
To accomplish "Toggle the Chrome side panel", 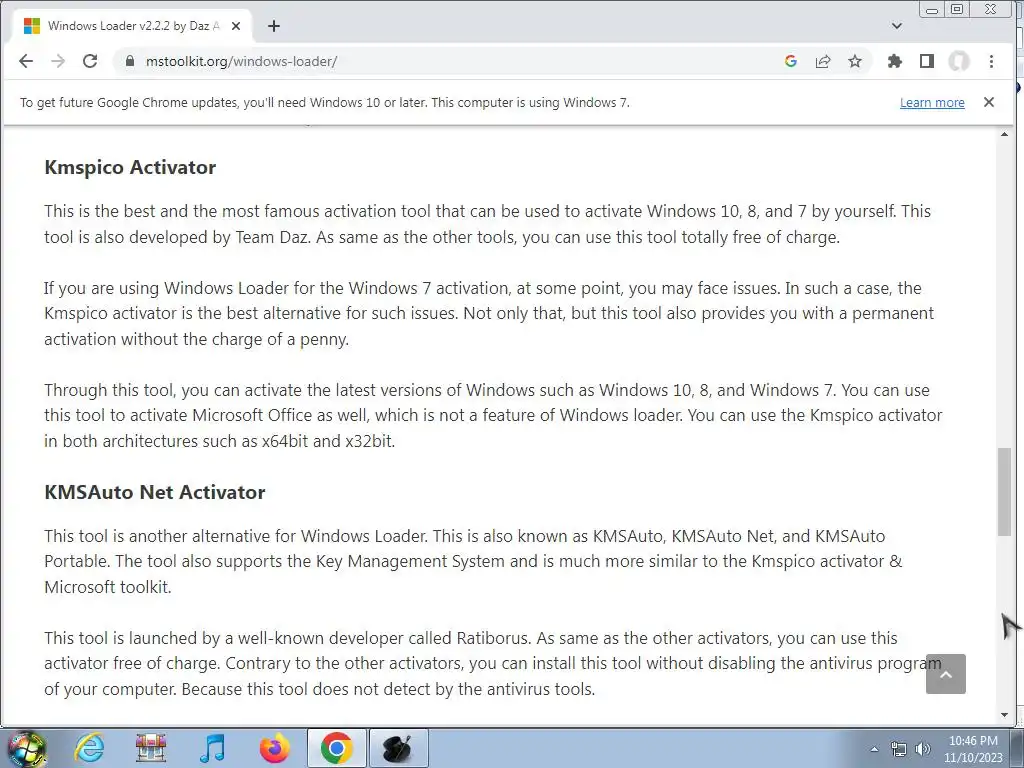I will (x=927, y=61).
